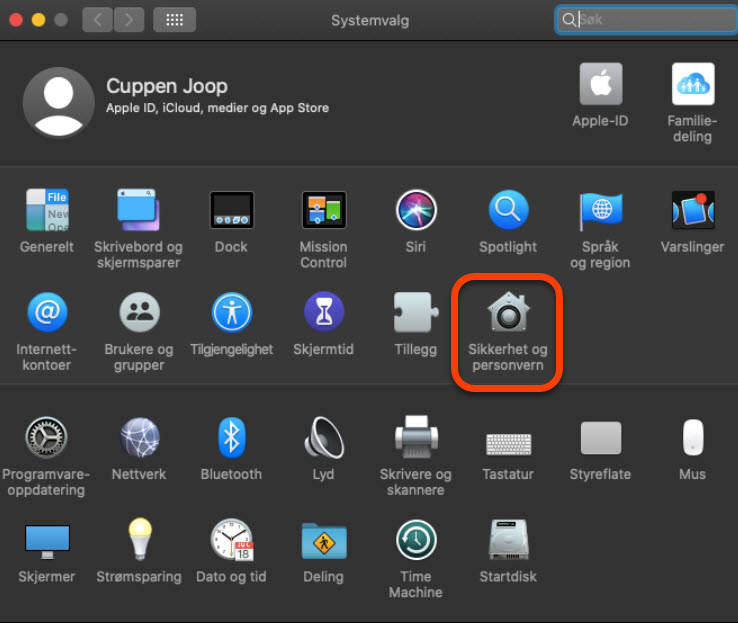Select the Time Machine icon
Screen dimensions: 738x623
pyautogui.click(x=415, y=541)
